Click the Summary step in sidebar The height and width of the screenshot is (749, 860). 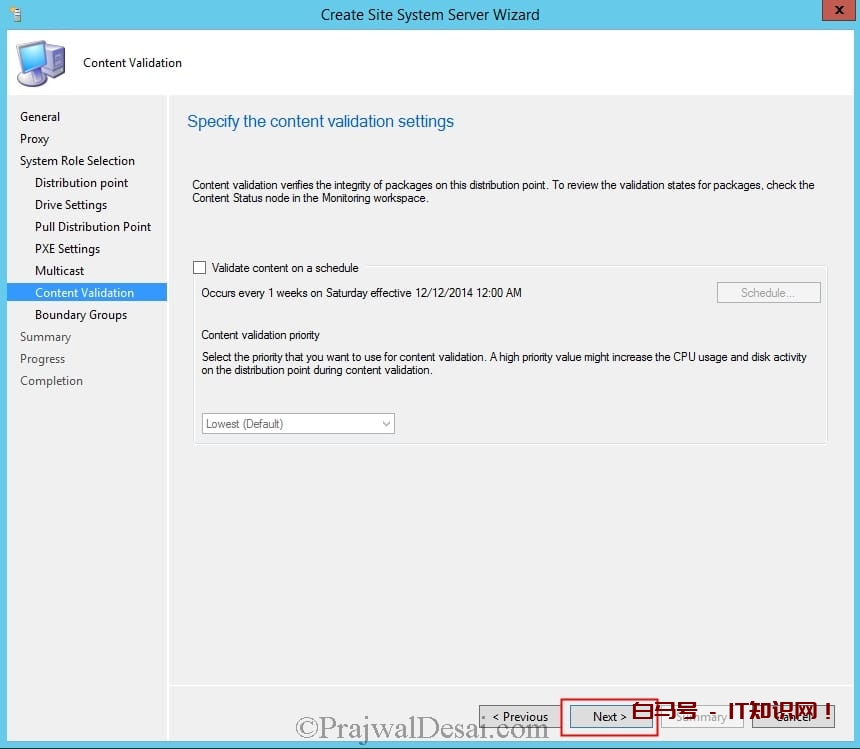(x=45, y=337)
